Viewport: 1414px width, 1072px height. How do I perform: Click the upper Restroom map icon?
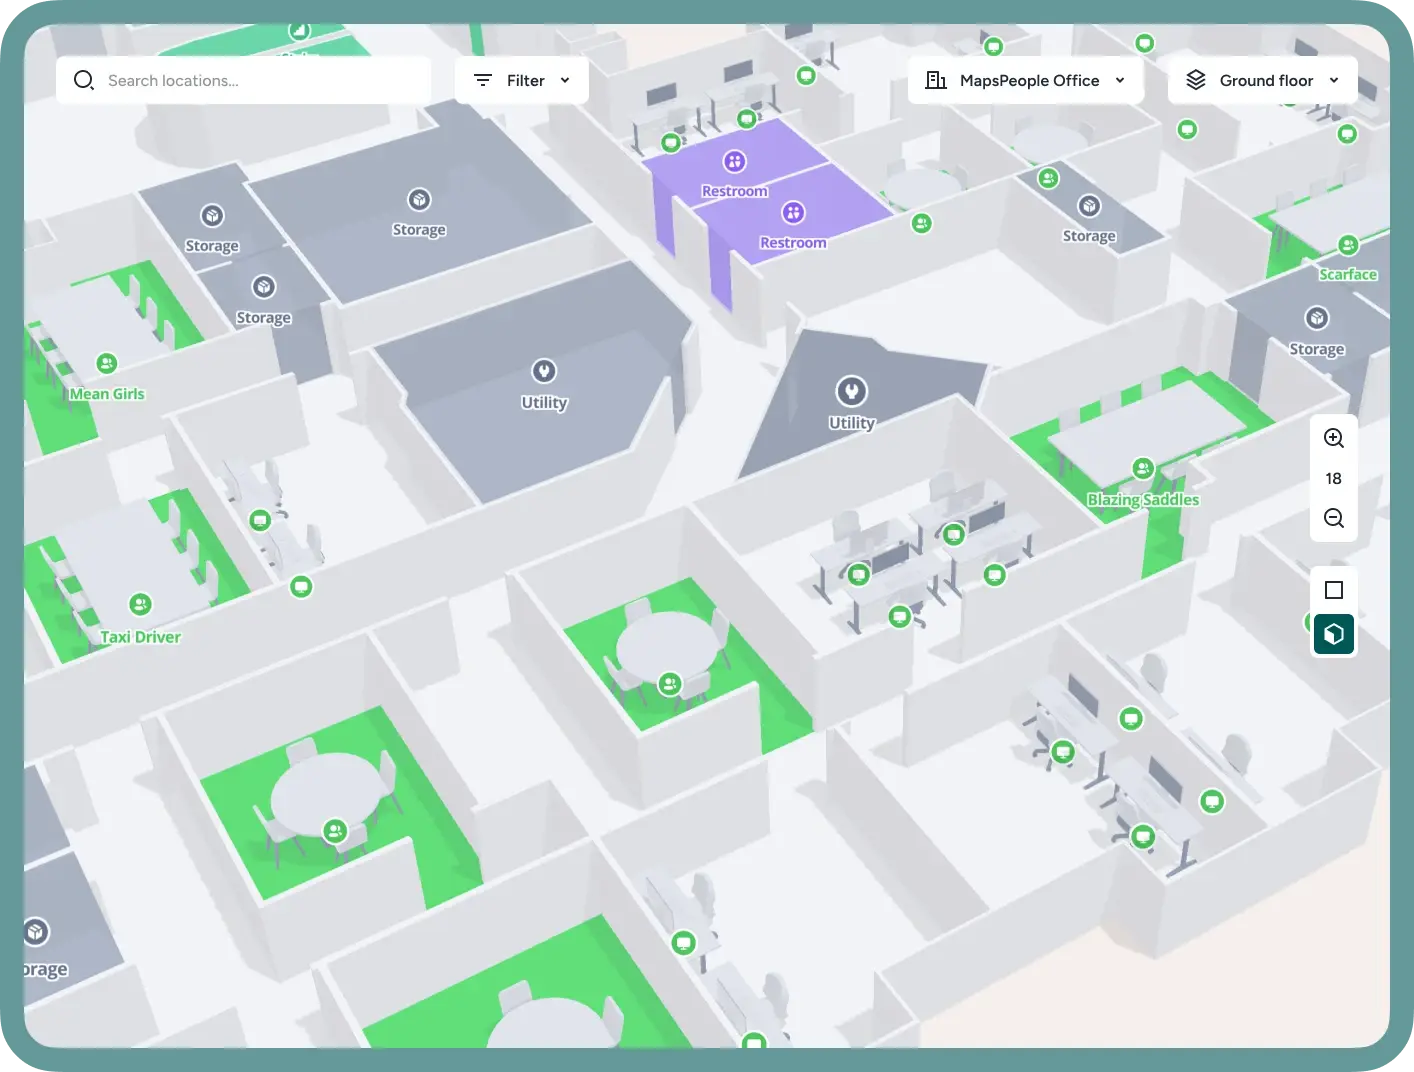tap(734, 161)
